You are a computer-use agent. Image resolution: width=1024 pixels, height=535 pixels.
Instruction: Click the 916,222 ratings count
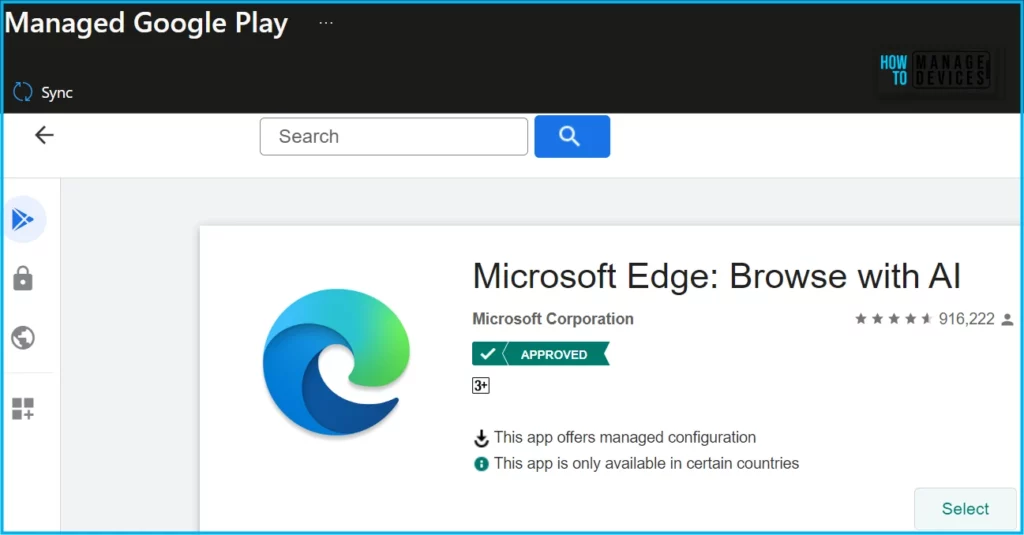(966, 319)
